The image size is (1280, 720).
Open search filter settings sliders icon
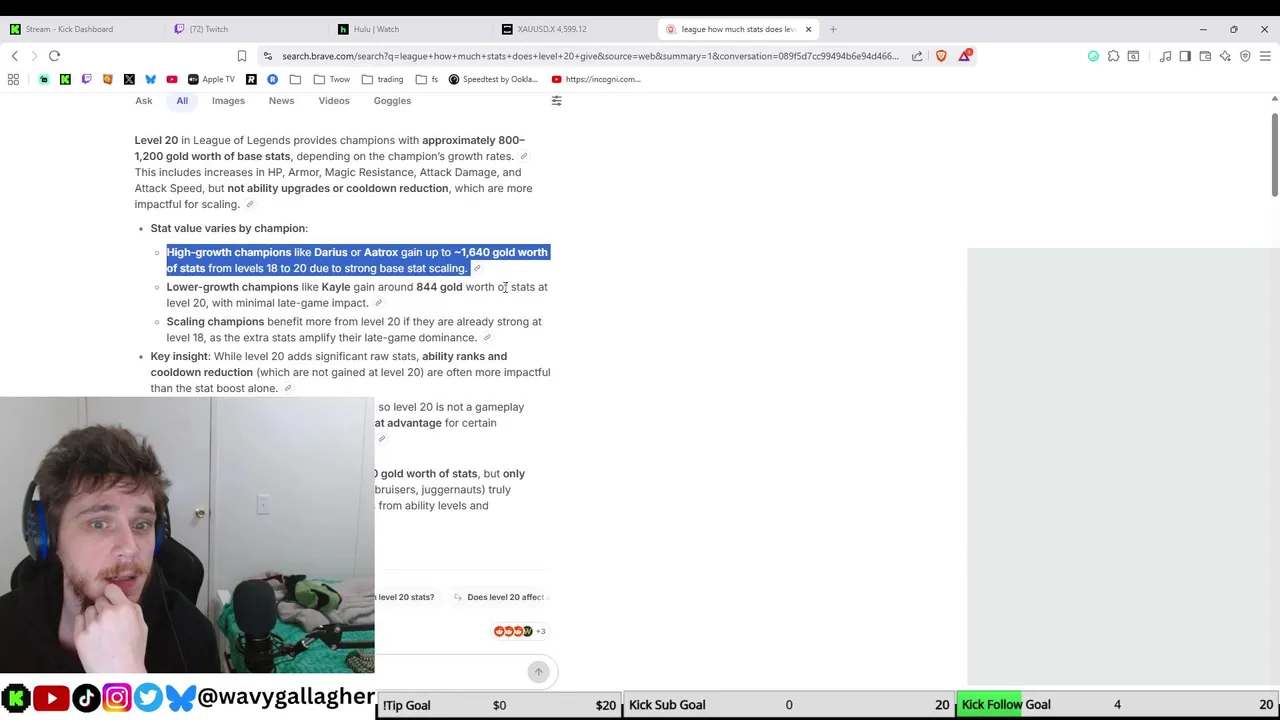coord(557,101)
